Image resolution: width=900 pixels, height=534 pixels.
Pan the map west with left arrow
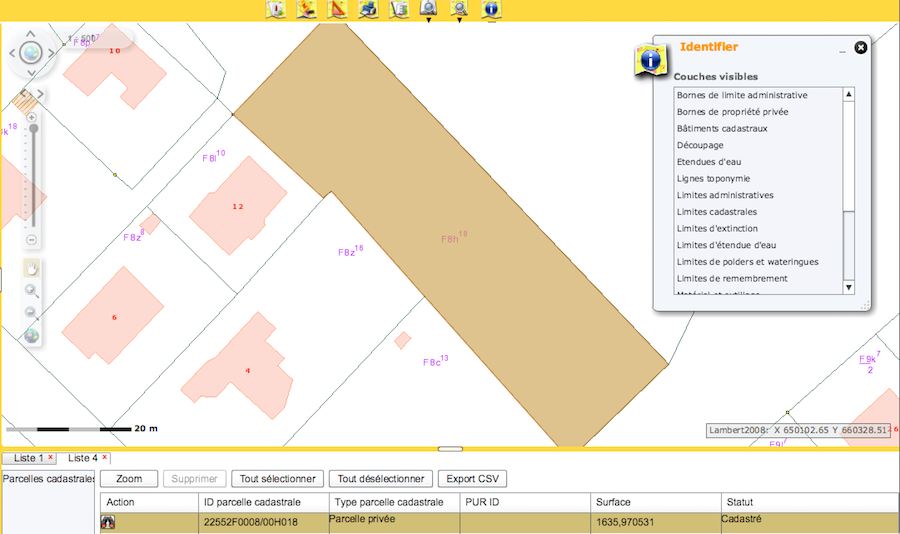(x=12, y=53)
